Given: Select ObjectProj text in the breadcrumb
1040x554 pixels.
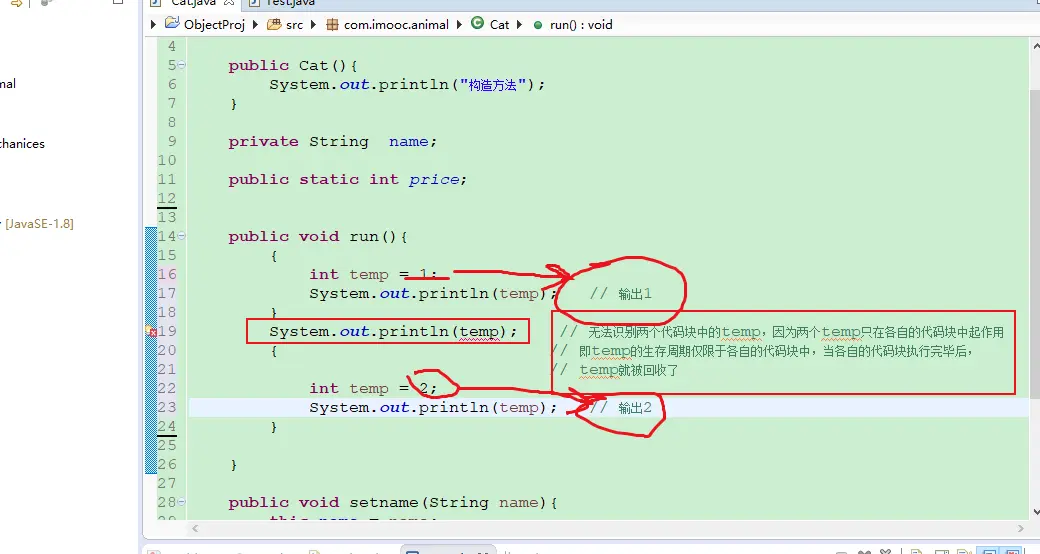Looking at the screenshot, I should 214,24.
